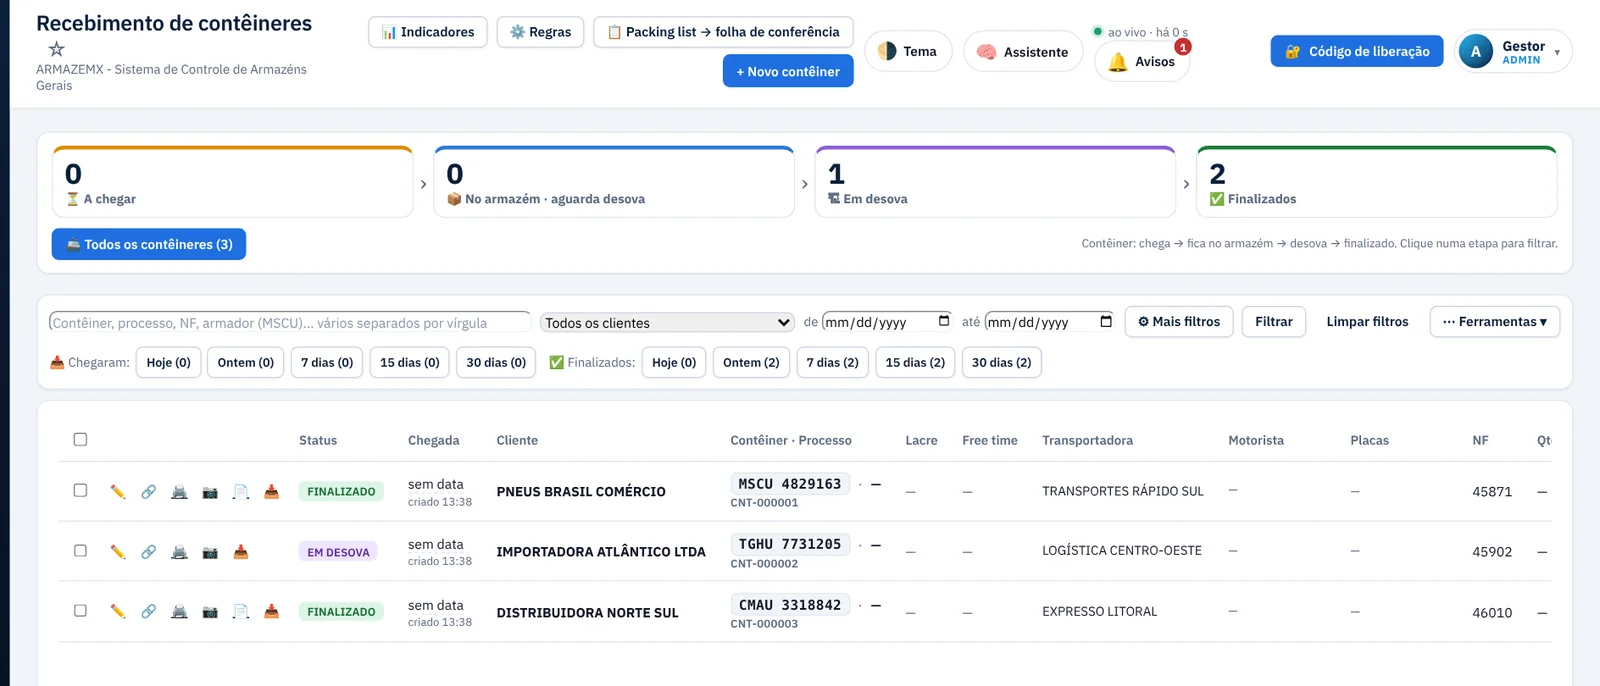1600x686 pixels.
Task: Open the Avisos notification bell
Action: [1142, 62]
